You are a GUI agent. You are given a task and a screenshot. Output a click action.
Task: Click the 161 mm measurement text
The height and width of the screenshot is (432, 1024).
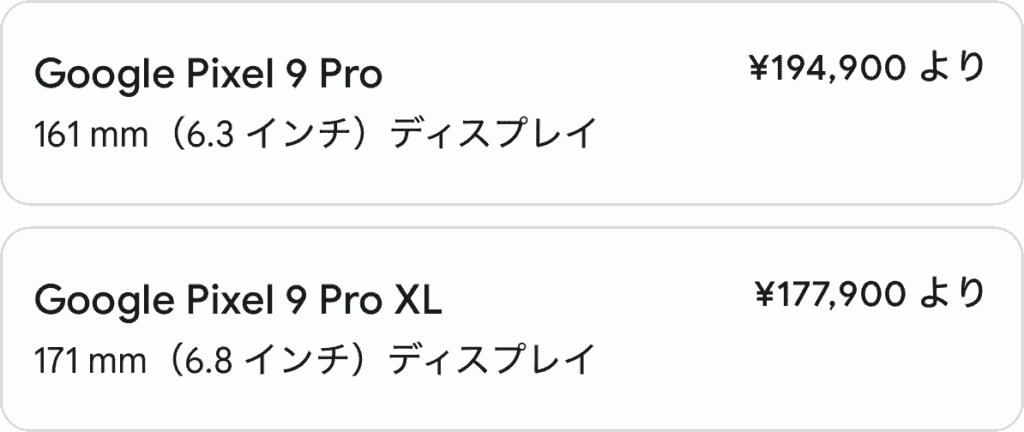(91, 134)
